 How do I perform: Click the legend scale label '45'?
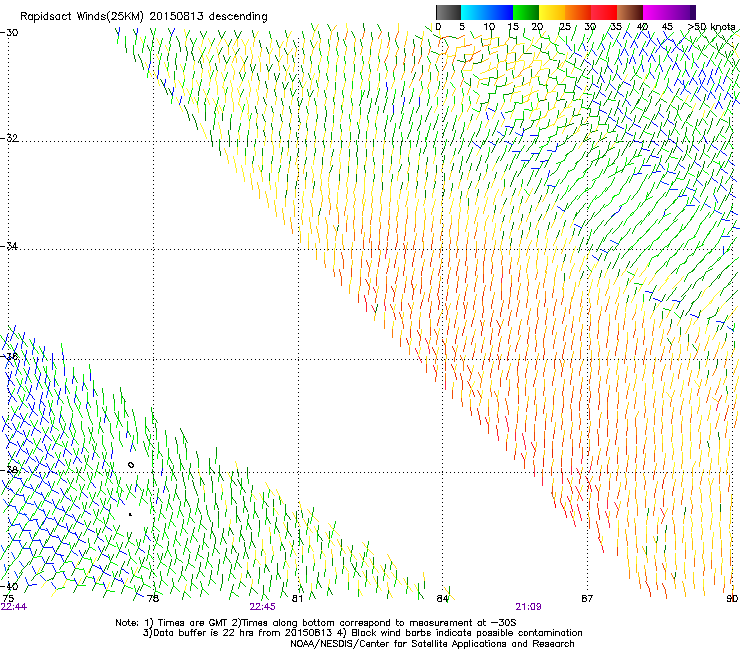point(667,27)
